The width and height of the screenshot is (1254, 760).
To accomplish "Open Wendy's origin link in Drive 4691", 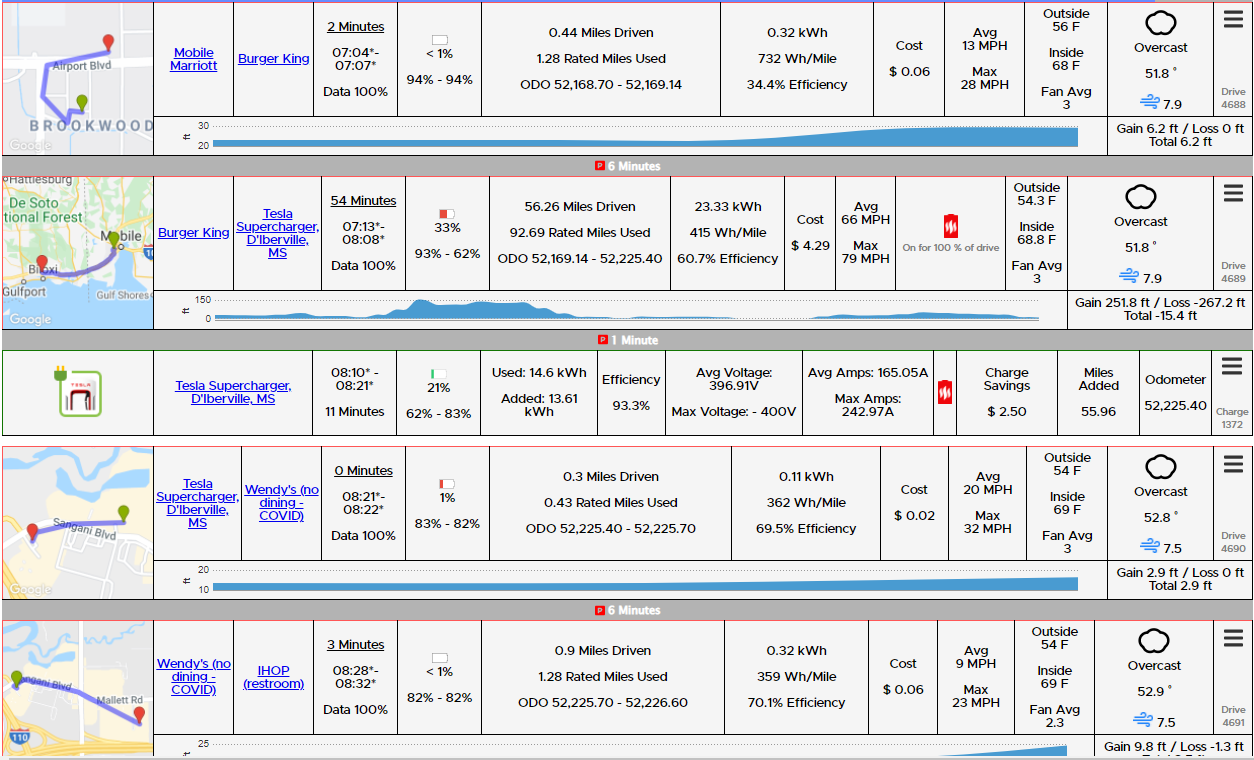I will pos(194,677).
